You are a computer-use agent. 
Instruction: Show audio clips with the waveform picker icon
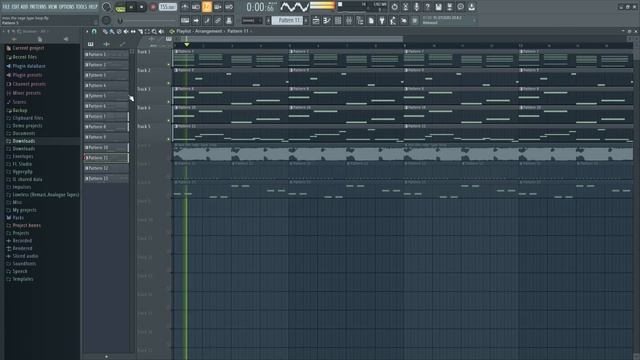pyautogui.click(x=107, y=44)
